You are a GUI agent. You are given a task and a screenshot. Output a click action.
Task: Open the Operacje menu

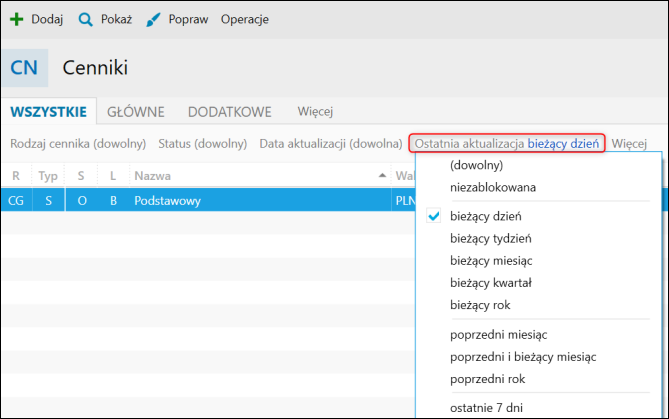pyautogui.click(x=244, y=19)
